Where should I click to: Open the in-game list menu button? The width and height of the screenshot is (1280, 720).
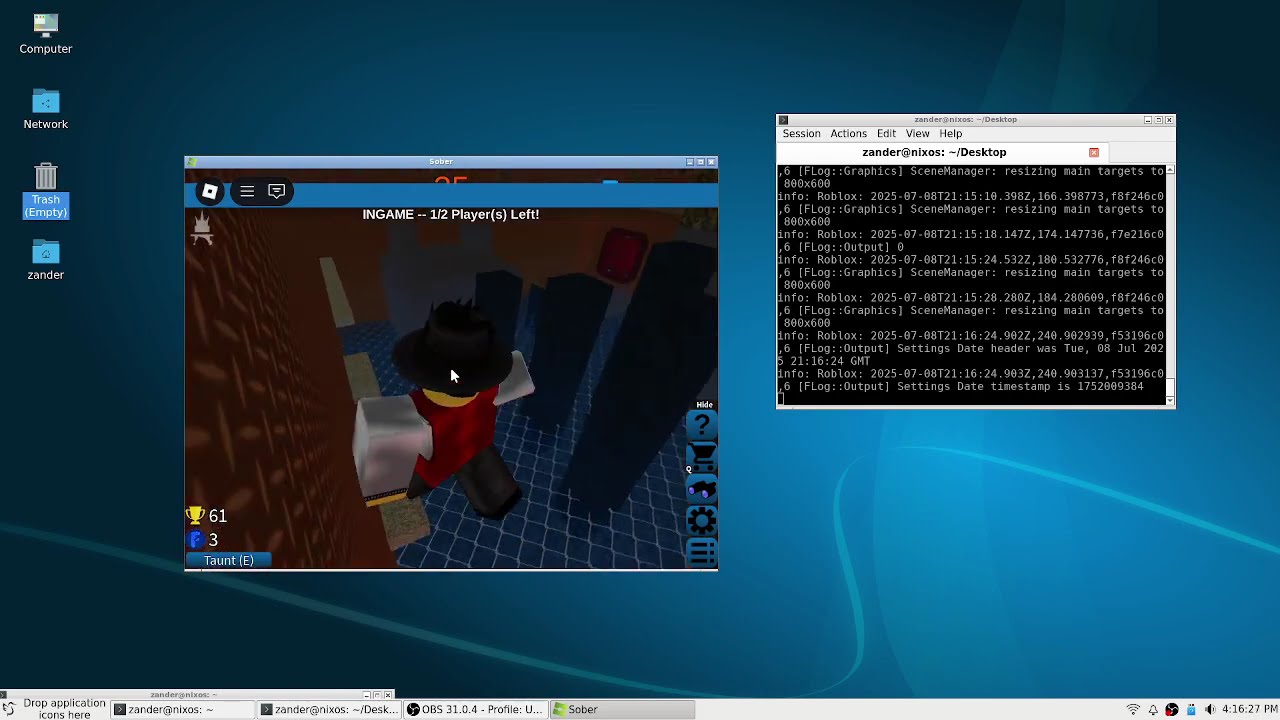(702, 551)
